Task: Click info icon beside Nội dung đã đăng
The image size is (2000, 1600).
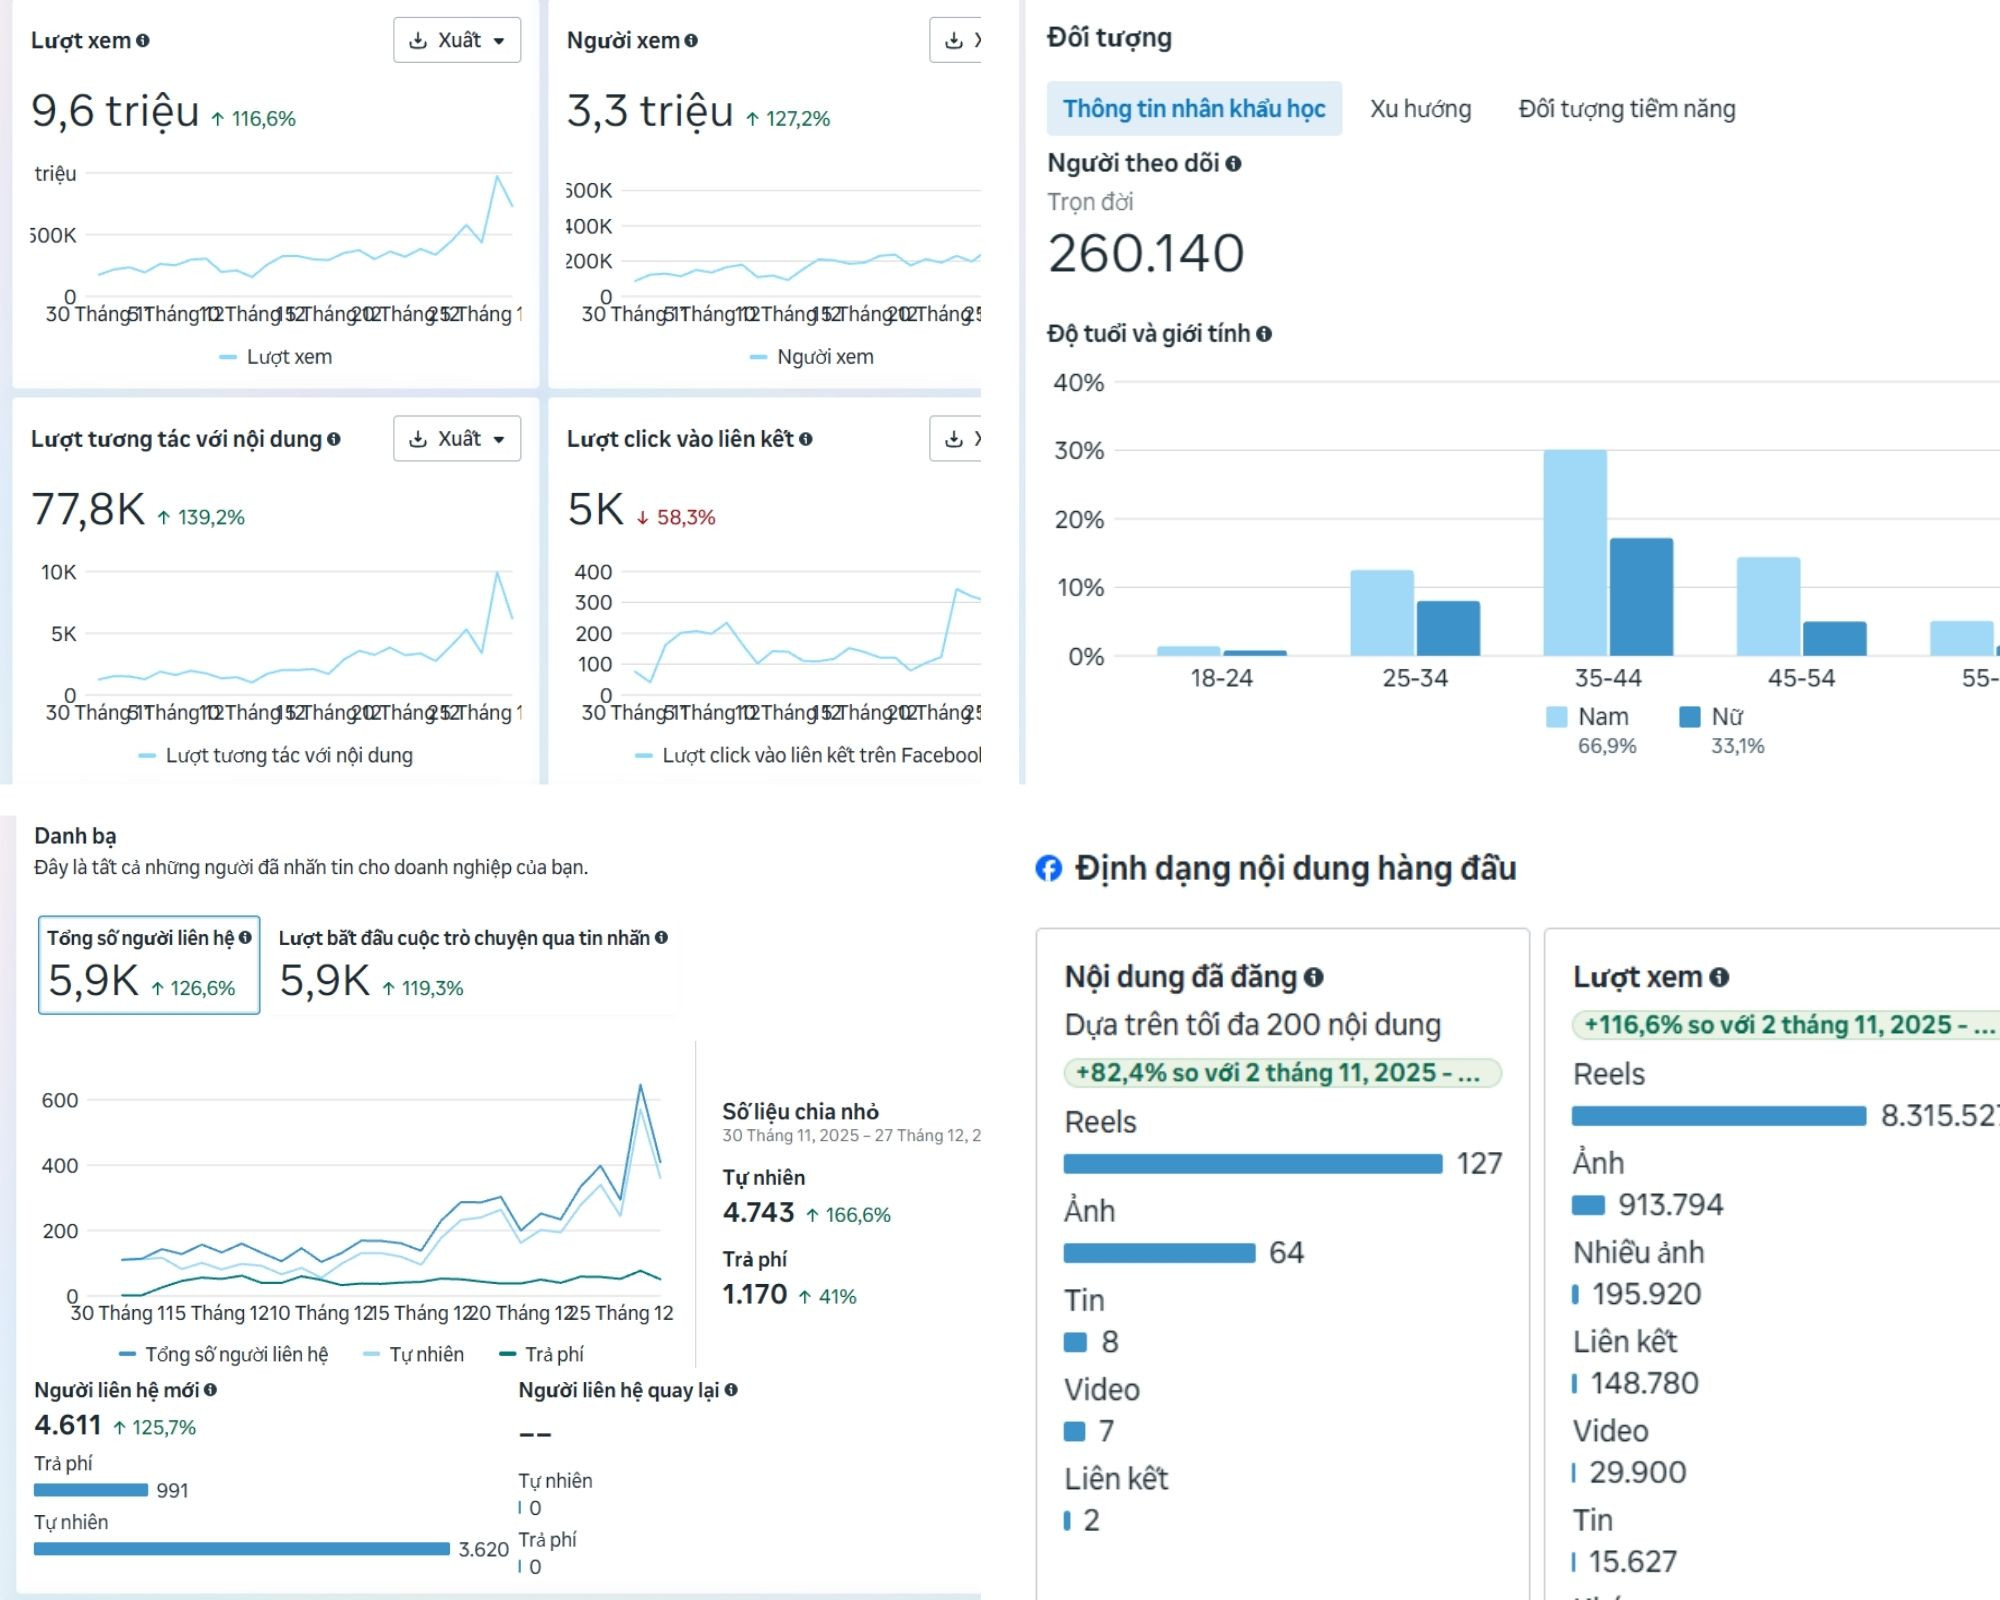Action: coord(1314,978)
